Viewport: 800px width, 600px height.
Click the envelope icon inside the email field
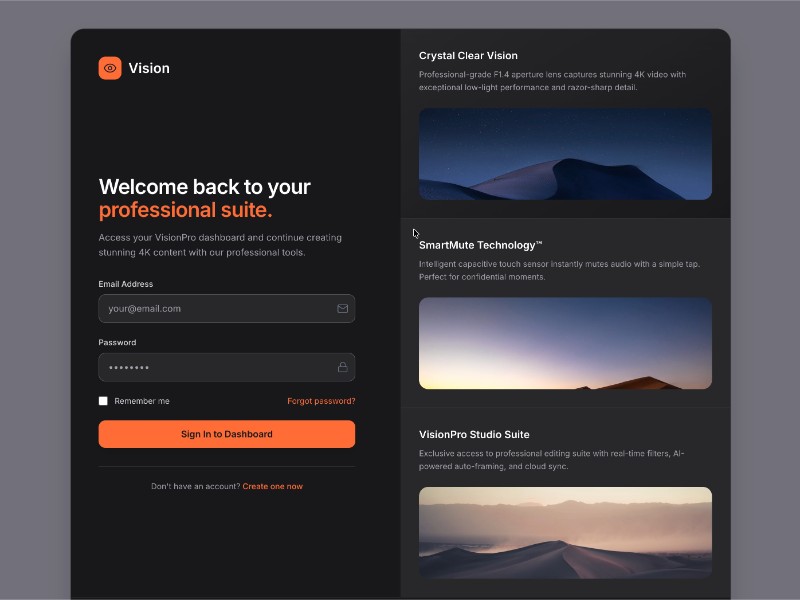tap(341, 309)
